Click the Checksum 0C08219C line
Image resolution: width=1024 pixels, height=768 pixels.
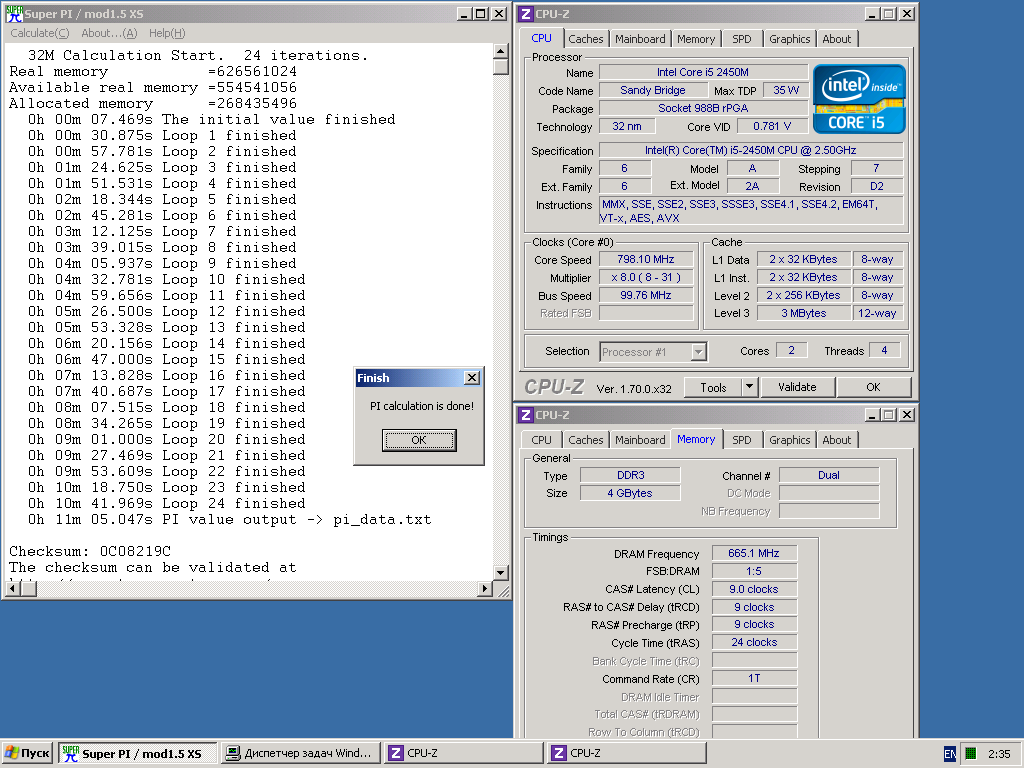[x=90, y=551]
